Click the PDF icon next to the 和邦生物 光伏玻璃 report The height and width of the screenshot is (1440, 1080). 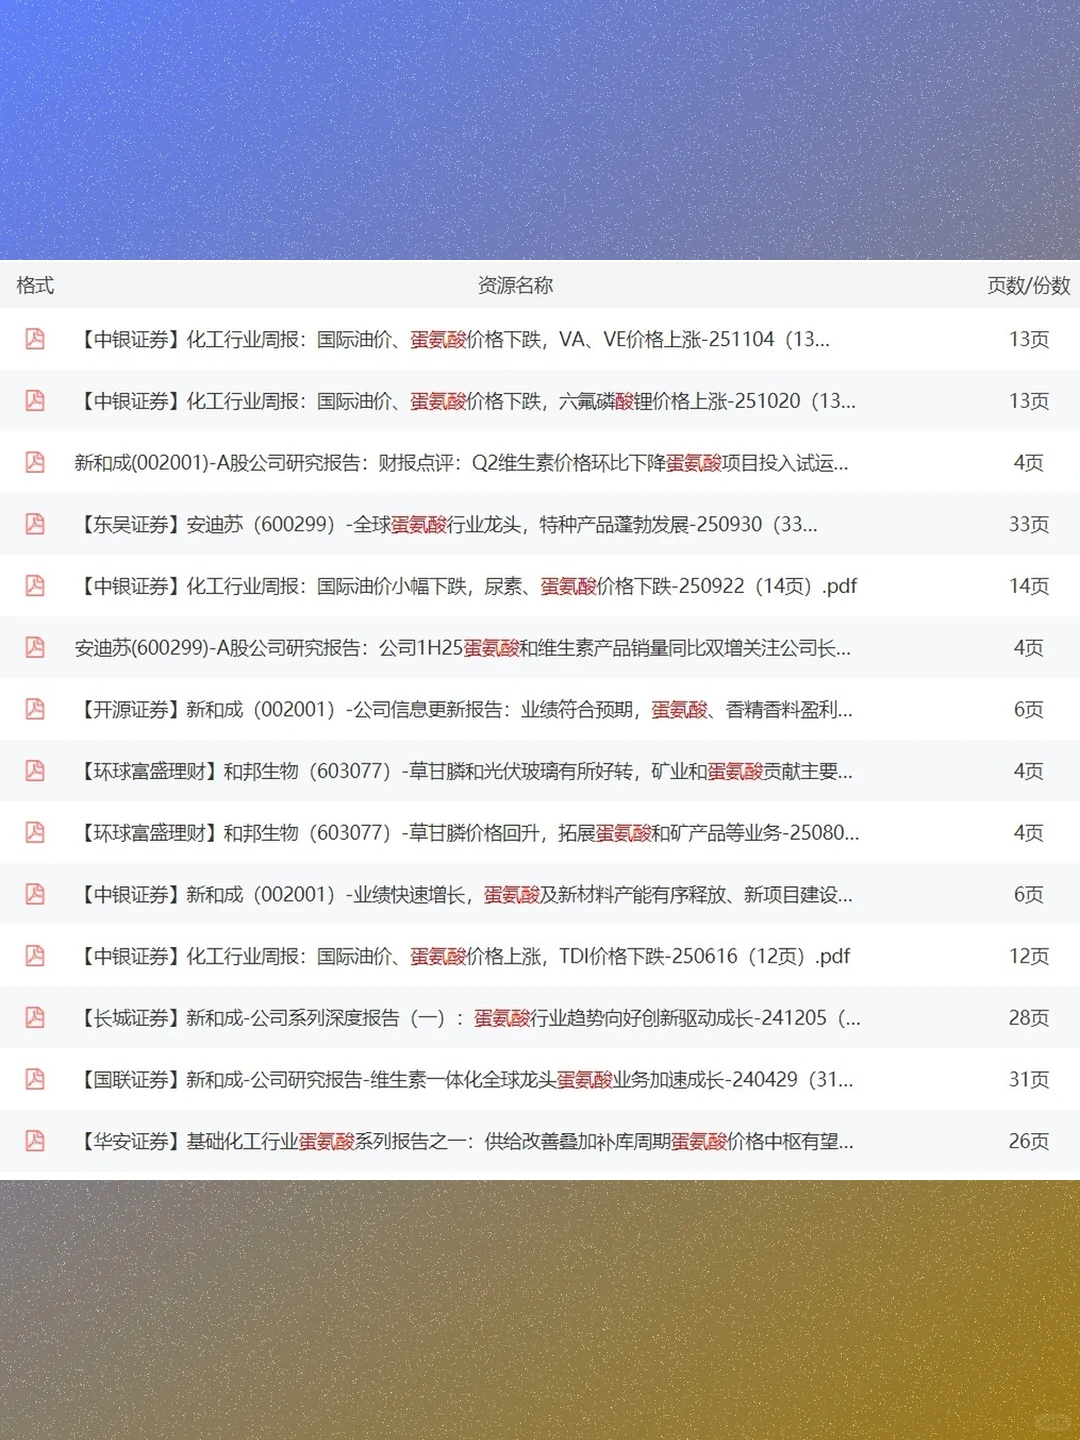(x=35, y=772)
